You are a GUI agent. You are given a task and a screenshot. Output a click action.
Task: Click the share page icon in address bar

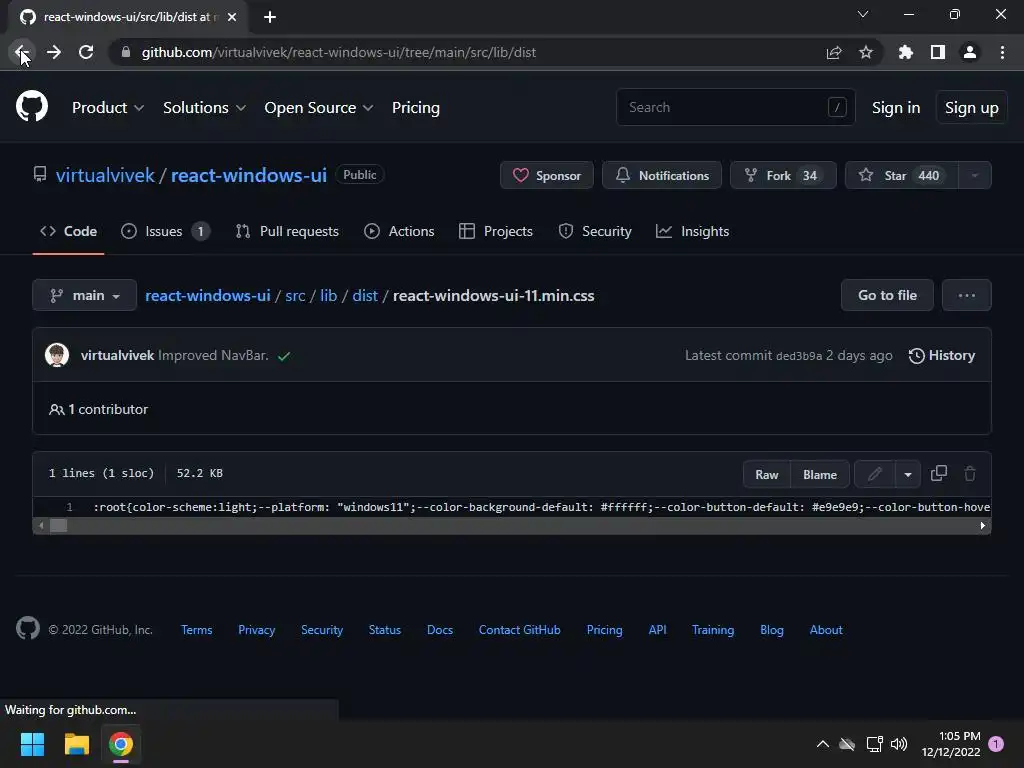[x=834, y=52]
